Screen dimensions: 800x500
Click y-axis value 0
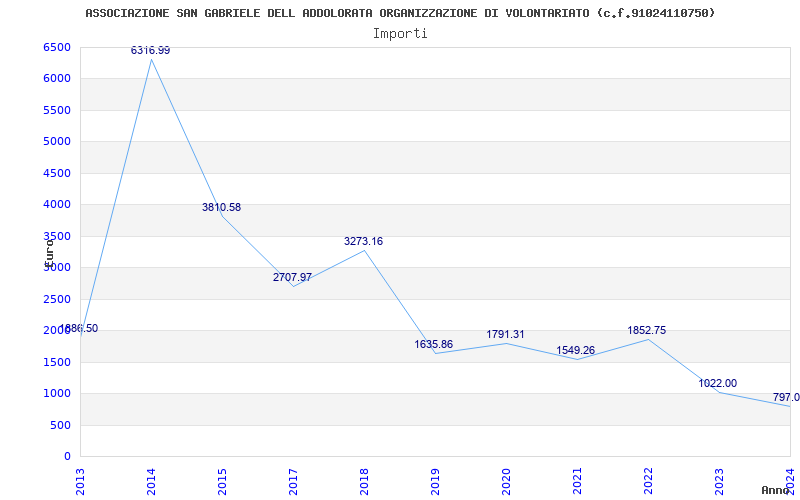point(67,456)
